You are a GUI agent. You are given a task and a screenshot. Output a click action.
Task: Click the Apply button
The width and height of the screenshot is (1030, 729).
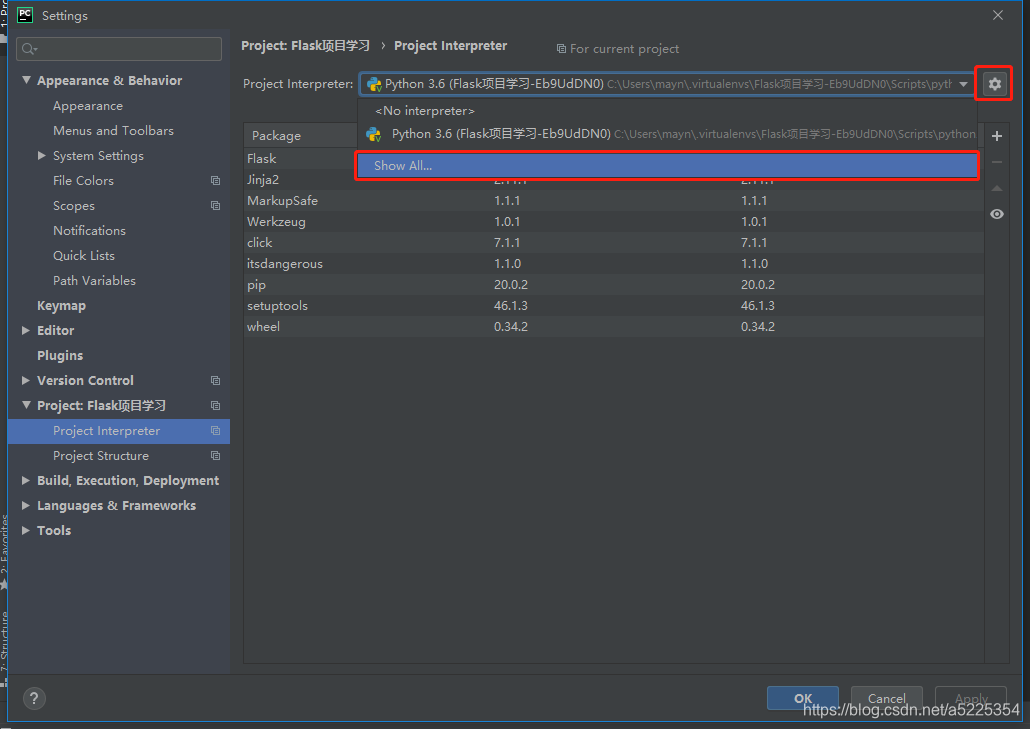[971, 698]
